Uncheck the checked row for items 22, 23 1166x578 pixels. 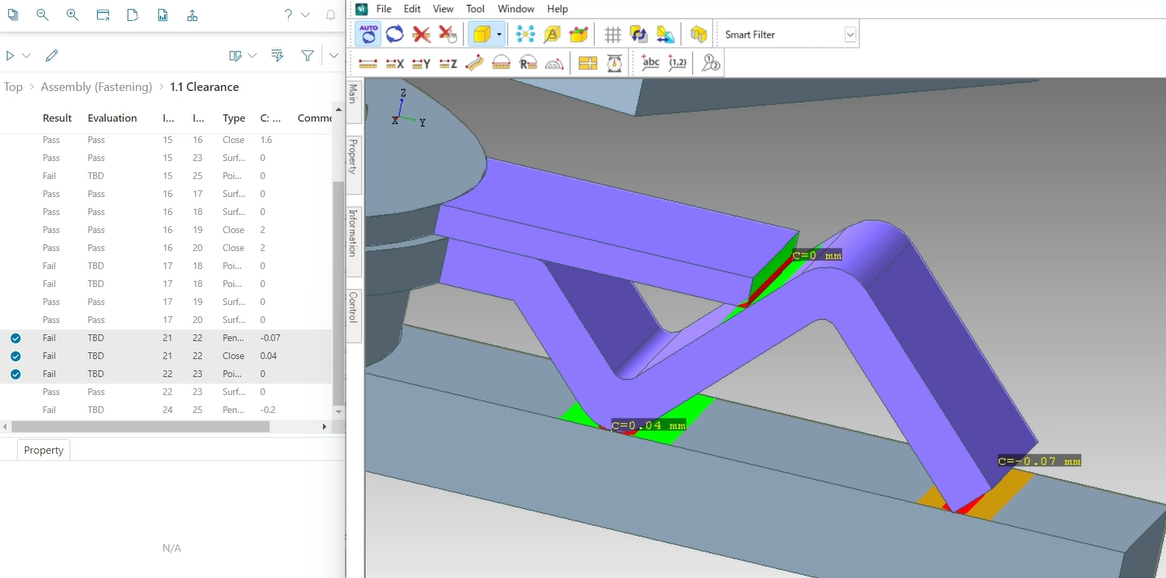[16, 374]
